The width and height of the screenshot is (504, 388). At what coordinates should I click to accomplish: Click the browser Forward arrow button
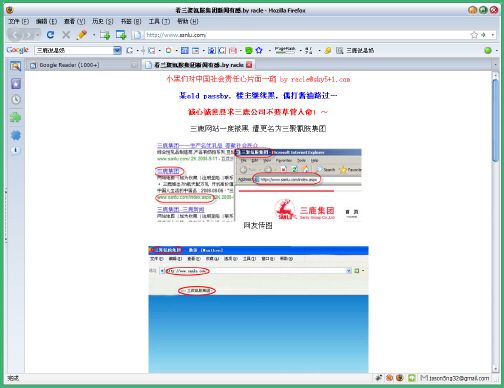pyautogui.click(x=28, y=35)
